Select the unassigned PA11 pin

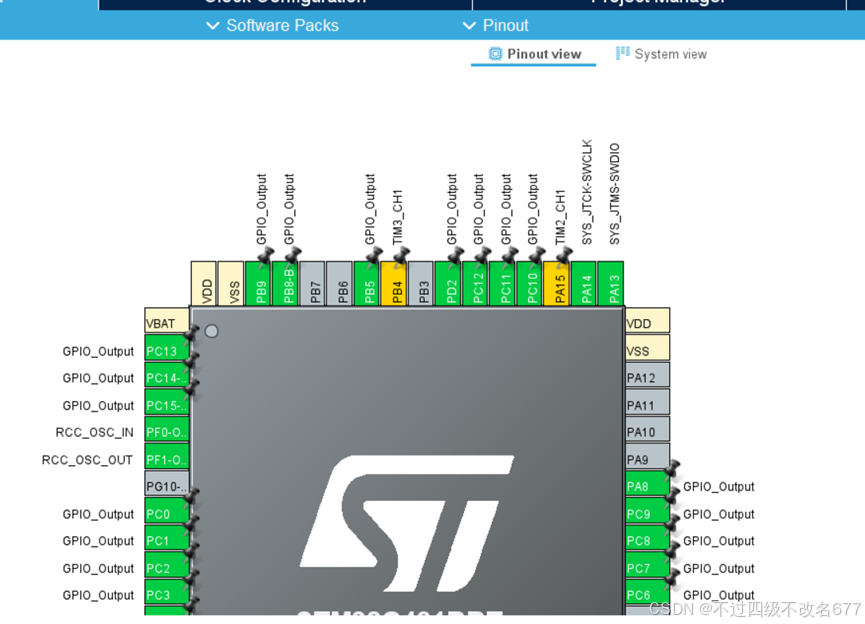648,402
